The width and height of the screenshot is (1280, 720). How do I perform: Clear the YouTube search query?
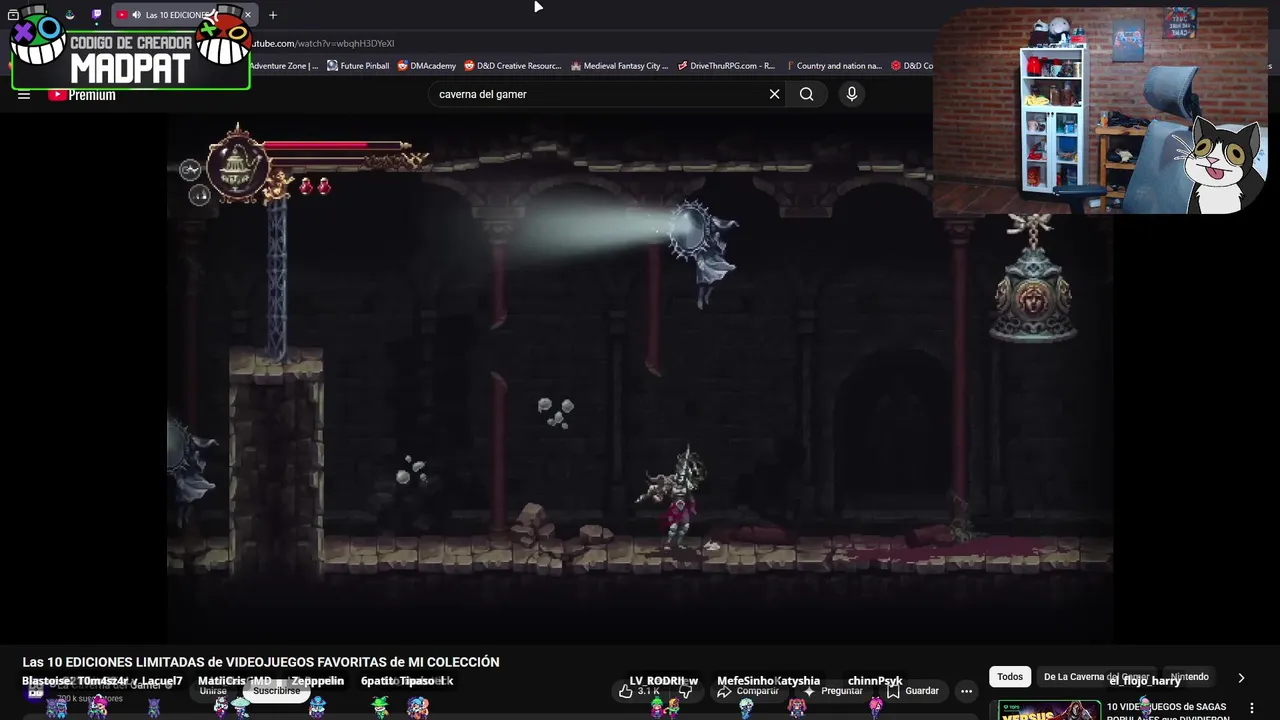point(774,94)
